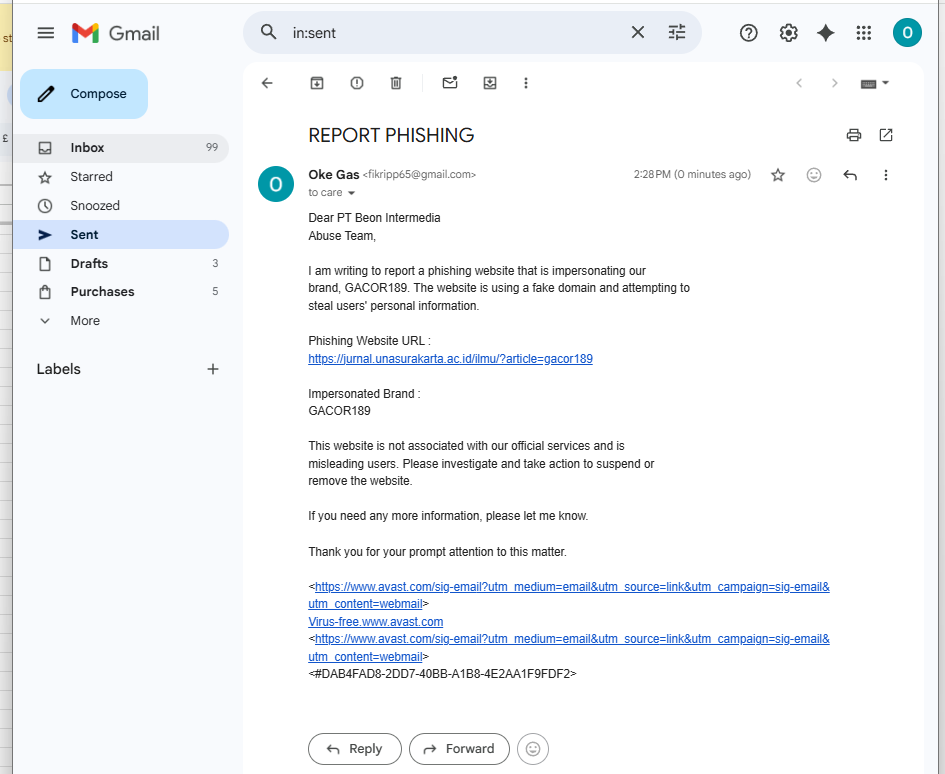Click the Forward button
The height and width of the screenshot is (774, 945).
pos(459,749)
